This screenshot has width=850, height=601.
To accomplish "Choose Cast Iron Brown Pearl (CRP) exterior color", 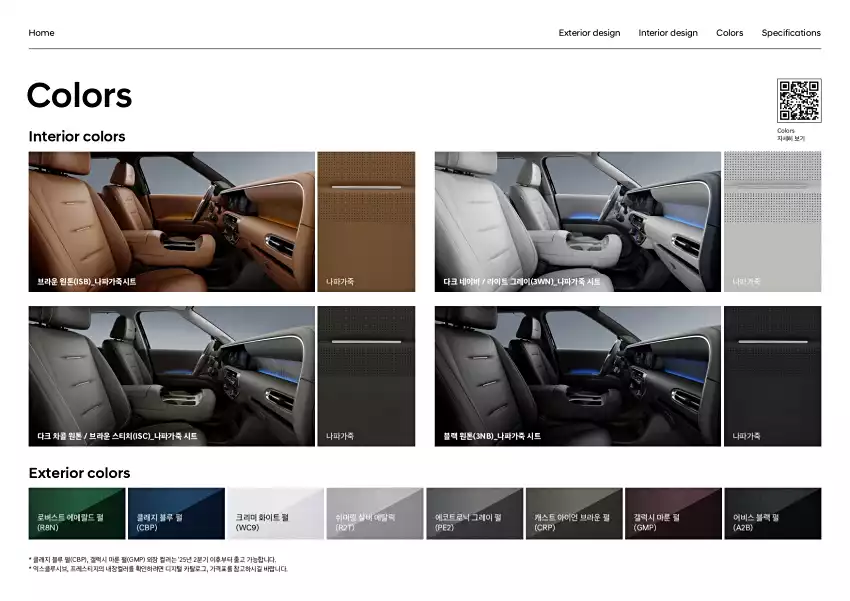I will (574, 513).
